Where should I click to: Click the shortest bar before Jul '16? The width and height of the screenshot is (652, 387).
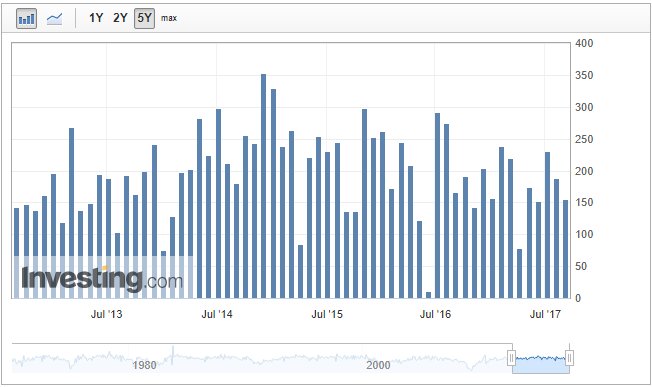tap(428, 295)
